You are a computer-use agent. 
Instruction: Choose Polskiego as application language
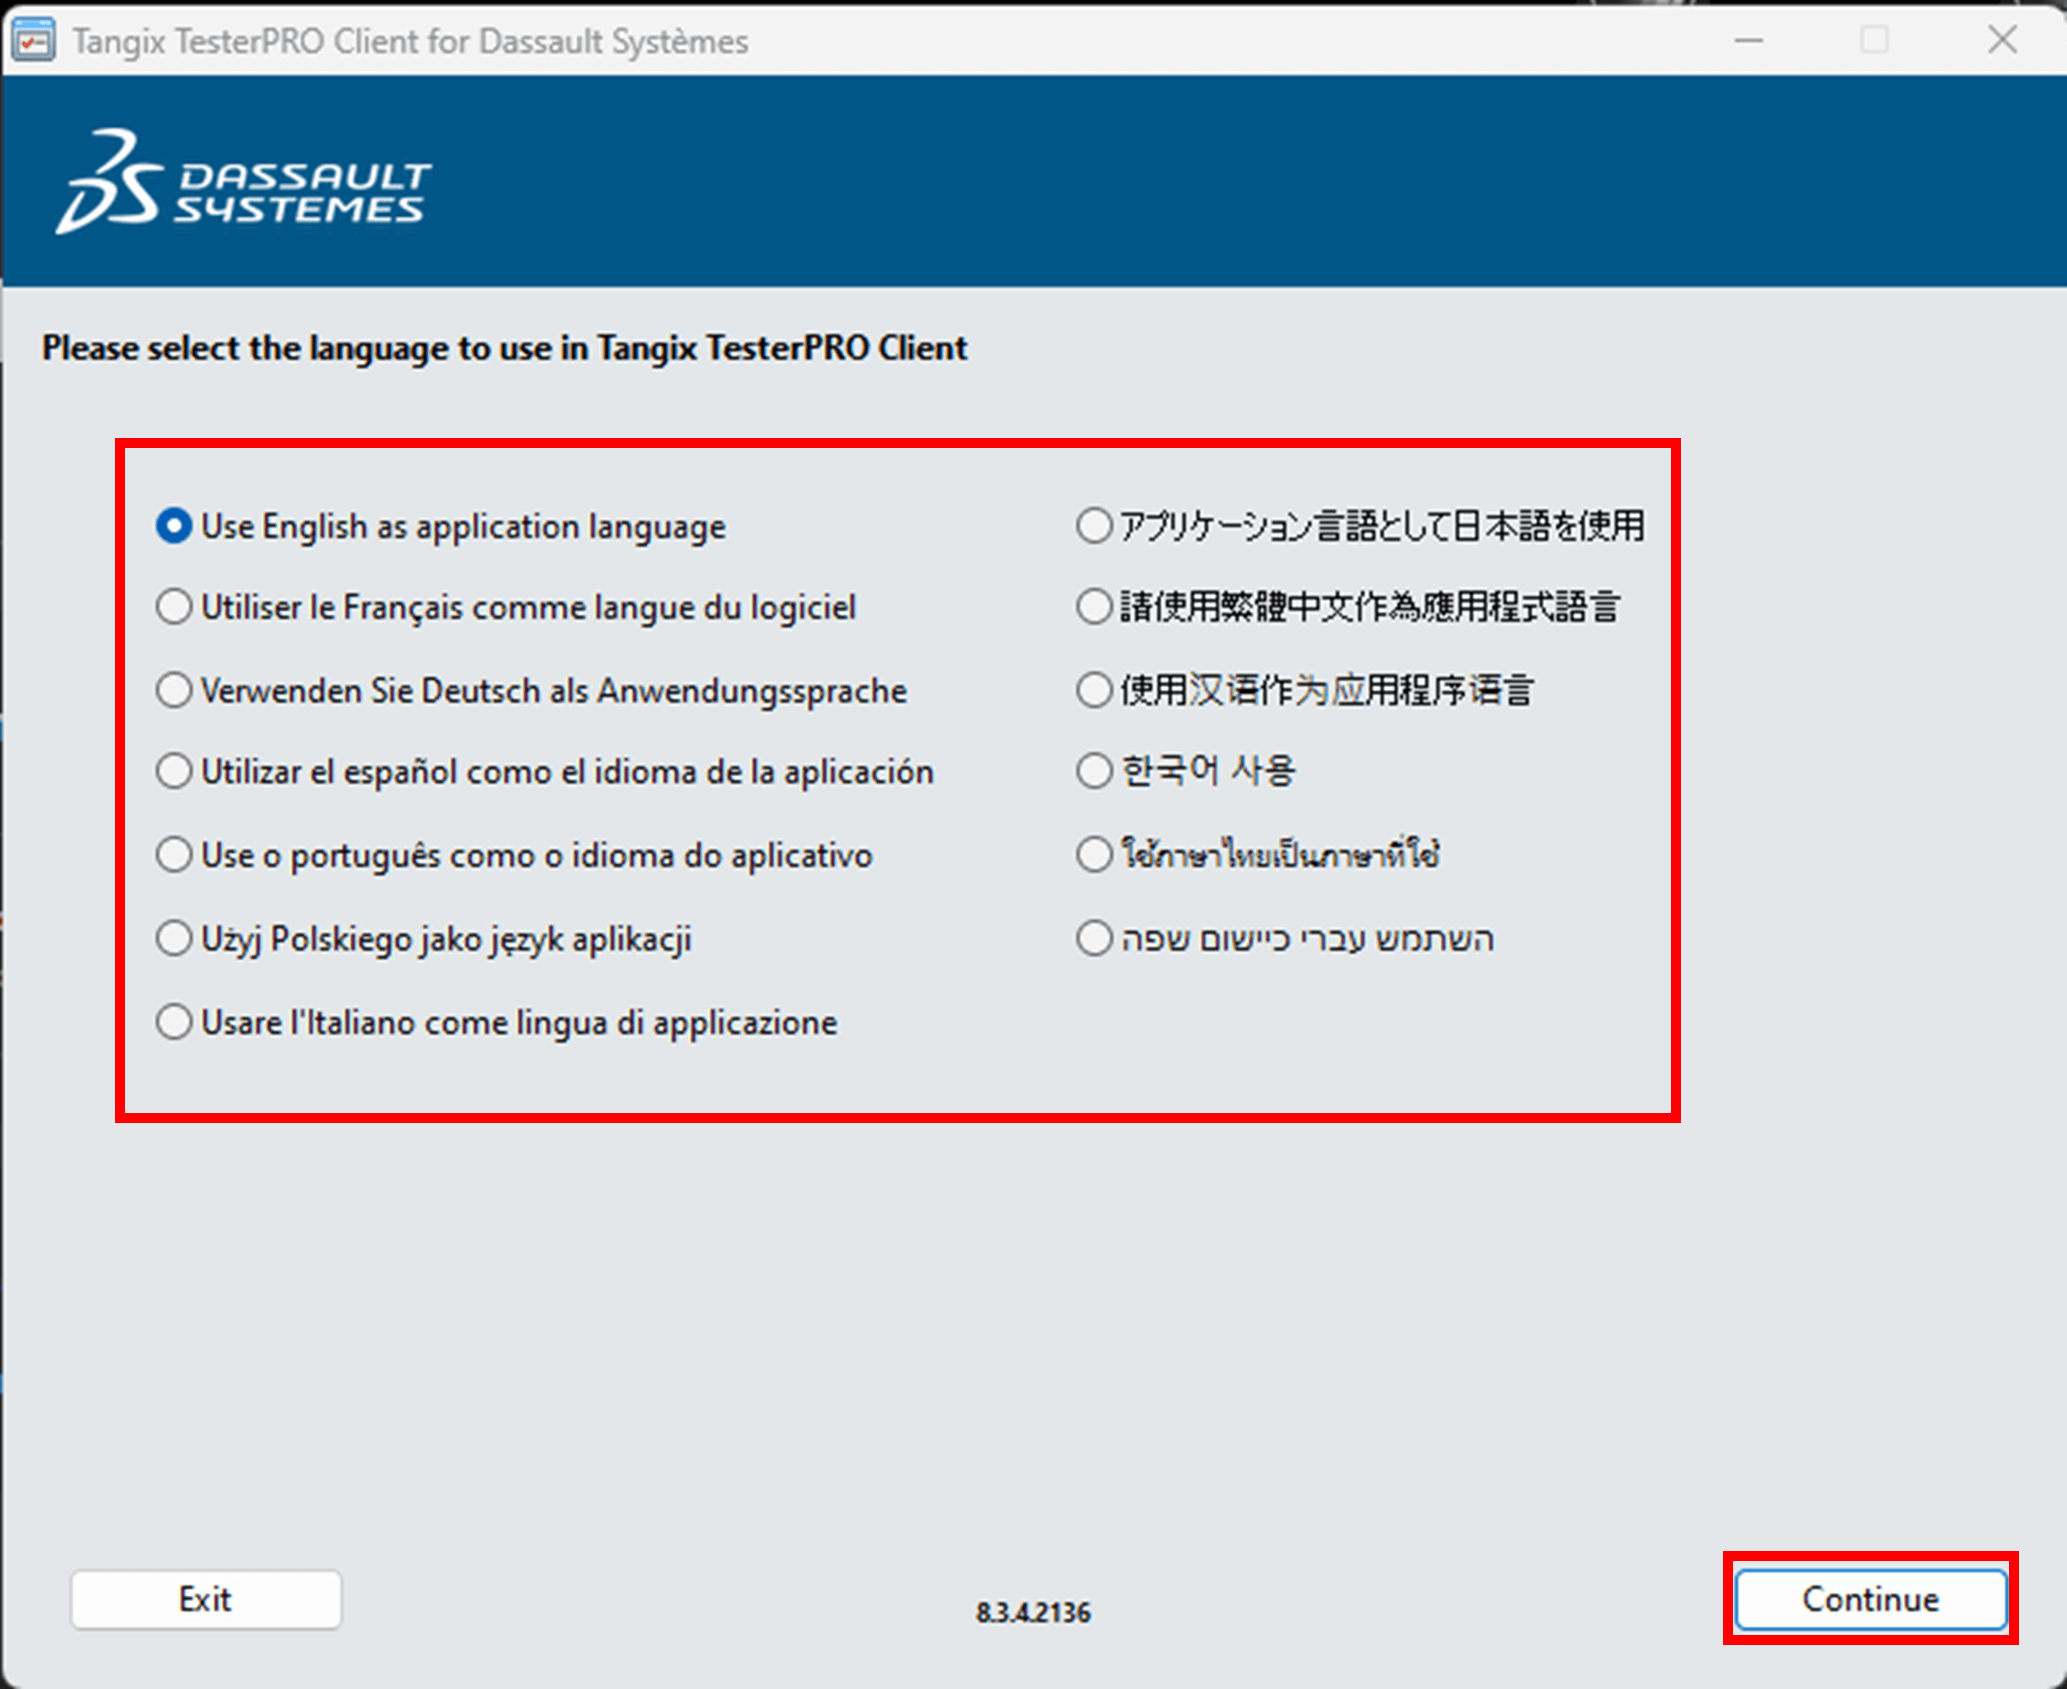pyautogui.click(x=174, y=939)
